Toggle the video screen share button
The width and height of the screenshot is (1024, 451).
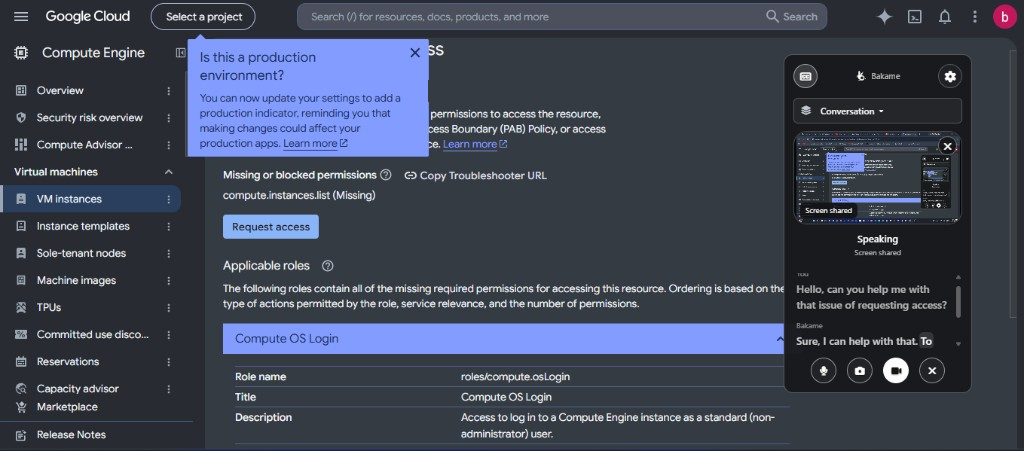pos(896,371)
